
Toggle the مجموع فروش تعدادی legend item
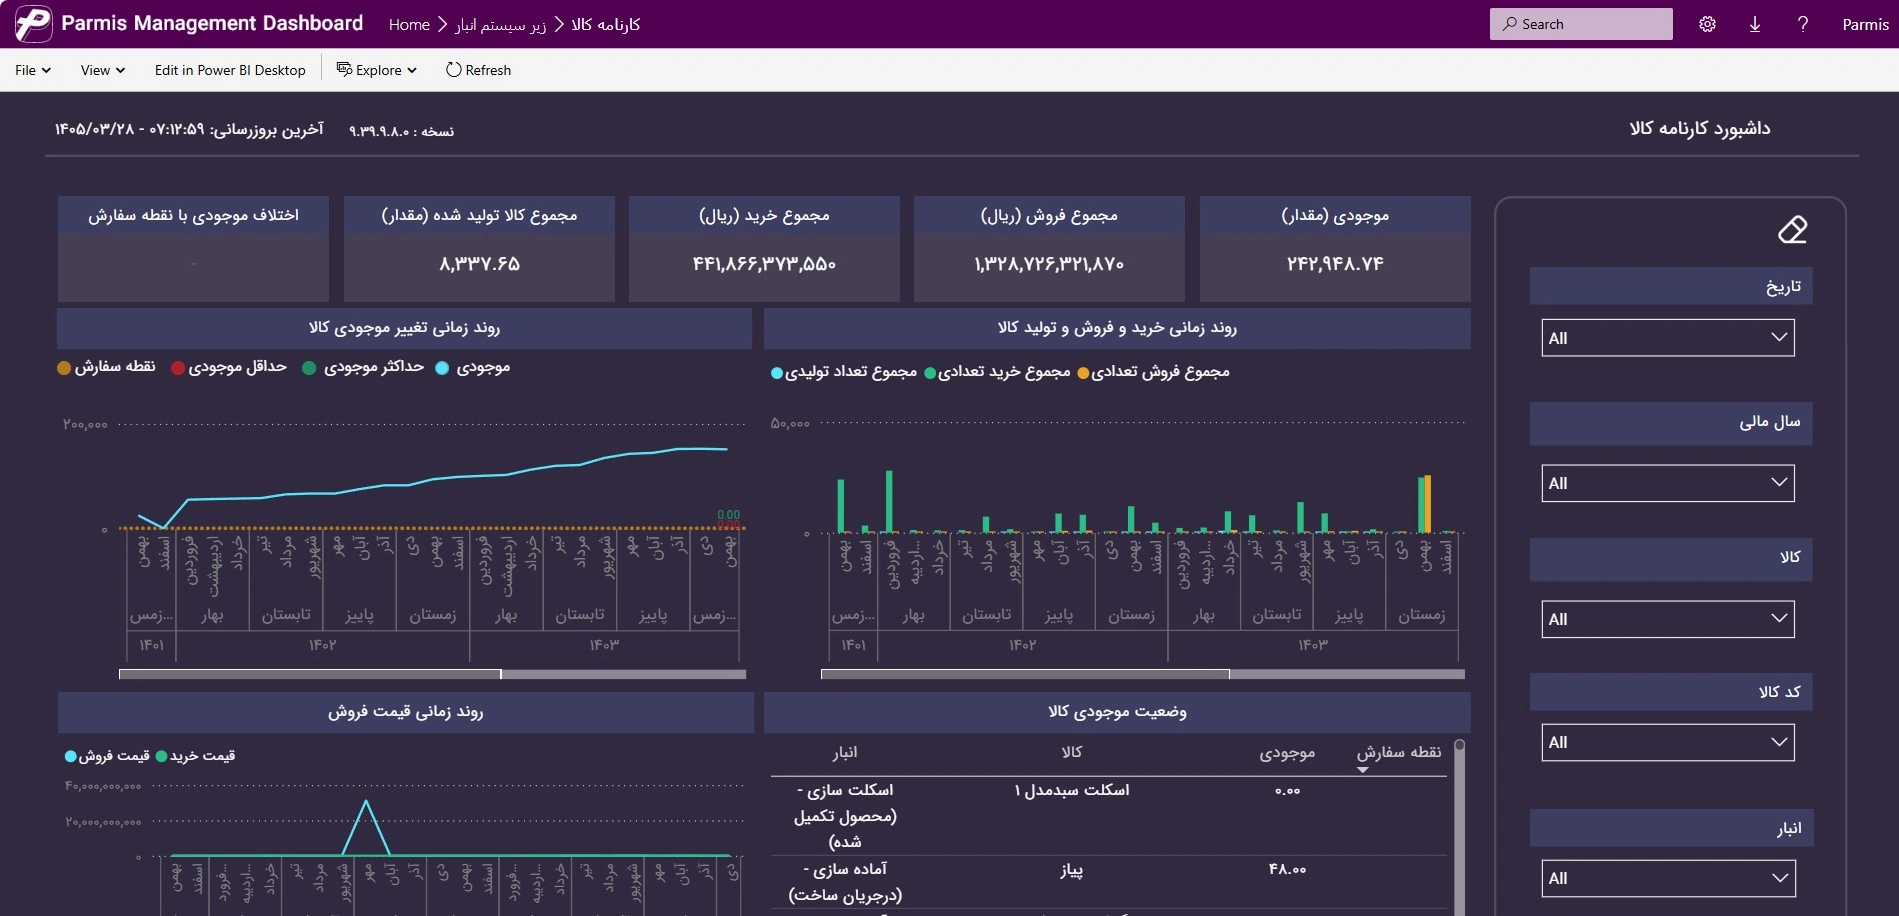1153,372
